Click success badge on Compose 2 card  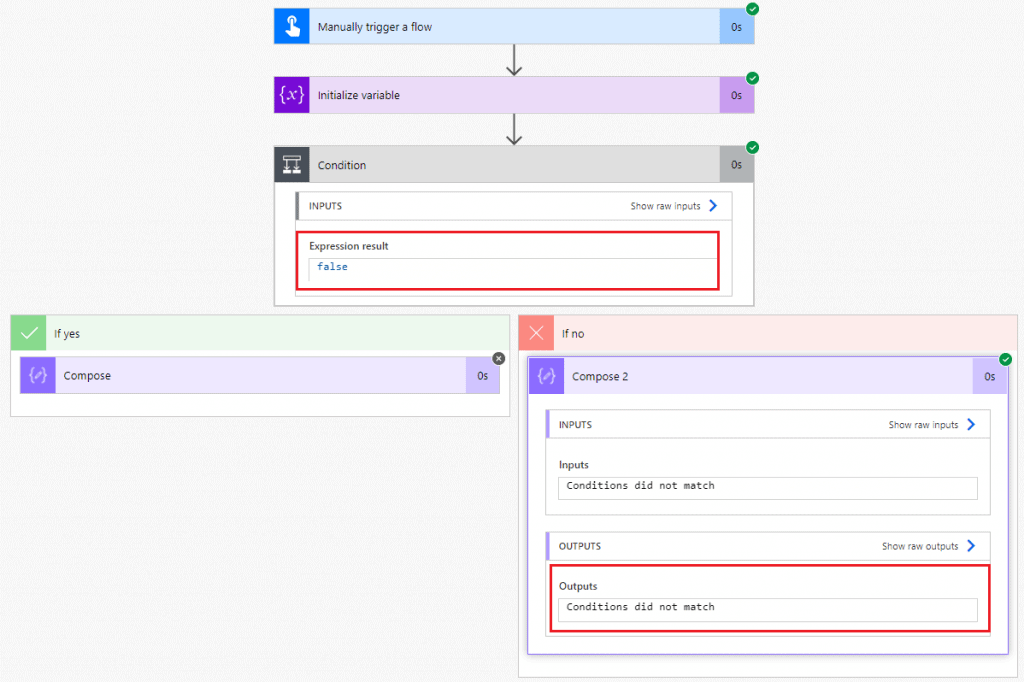tap(1006, 359)
